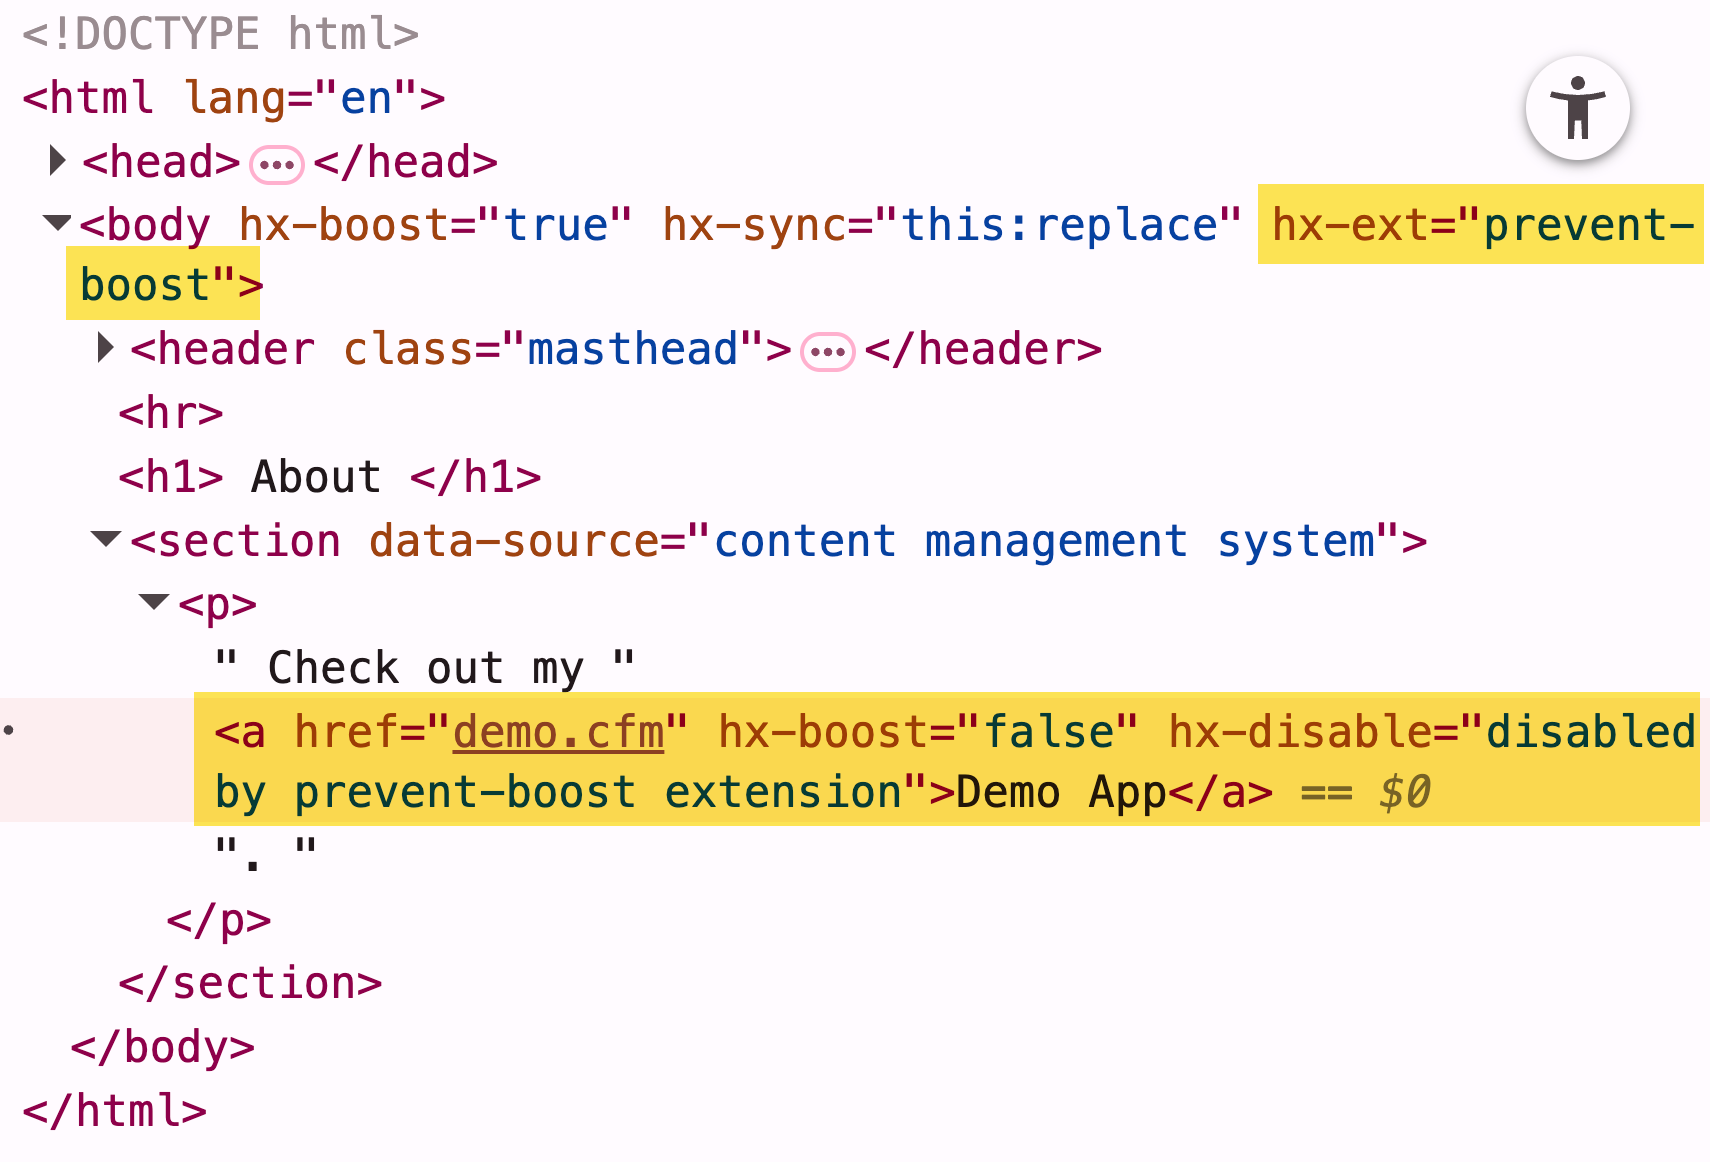This screenshot has width=1710, height=1162.
Task: Click the hx-disable attribute on the anchor
Action: 1432,732
